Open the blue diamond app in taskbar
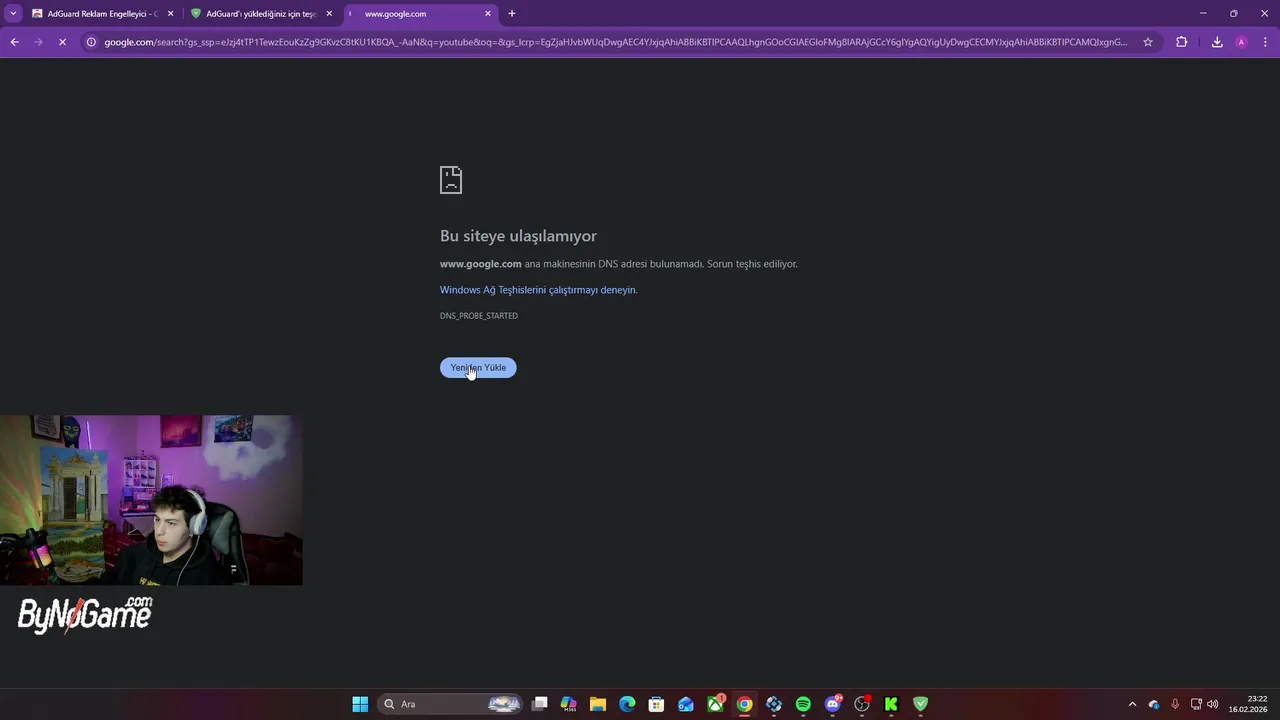The height and width of the screenshot is (720, 1280). 774,704
